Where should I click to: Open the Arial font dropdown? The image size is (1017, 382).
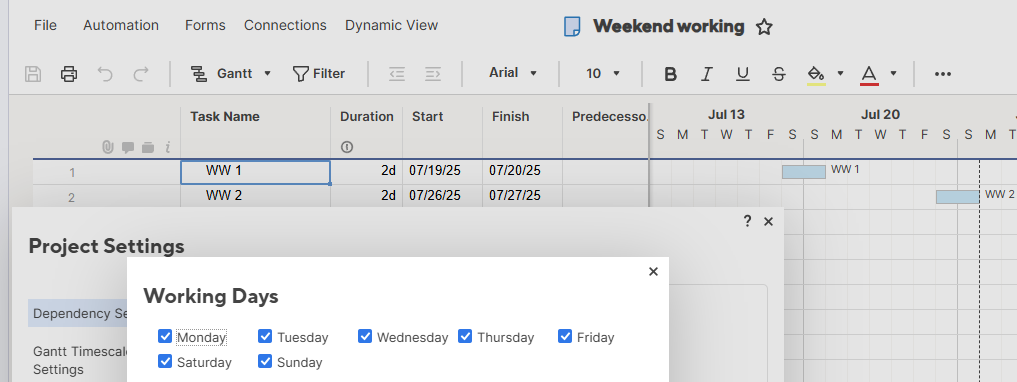coord(513,73)
